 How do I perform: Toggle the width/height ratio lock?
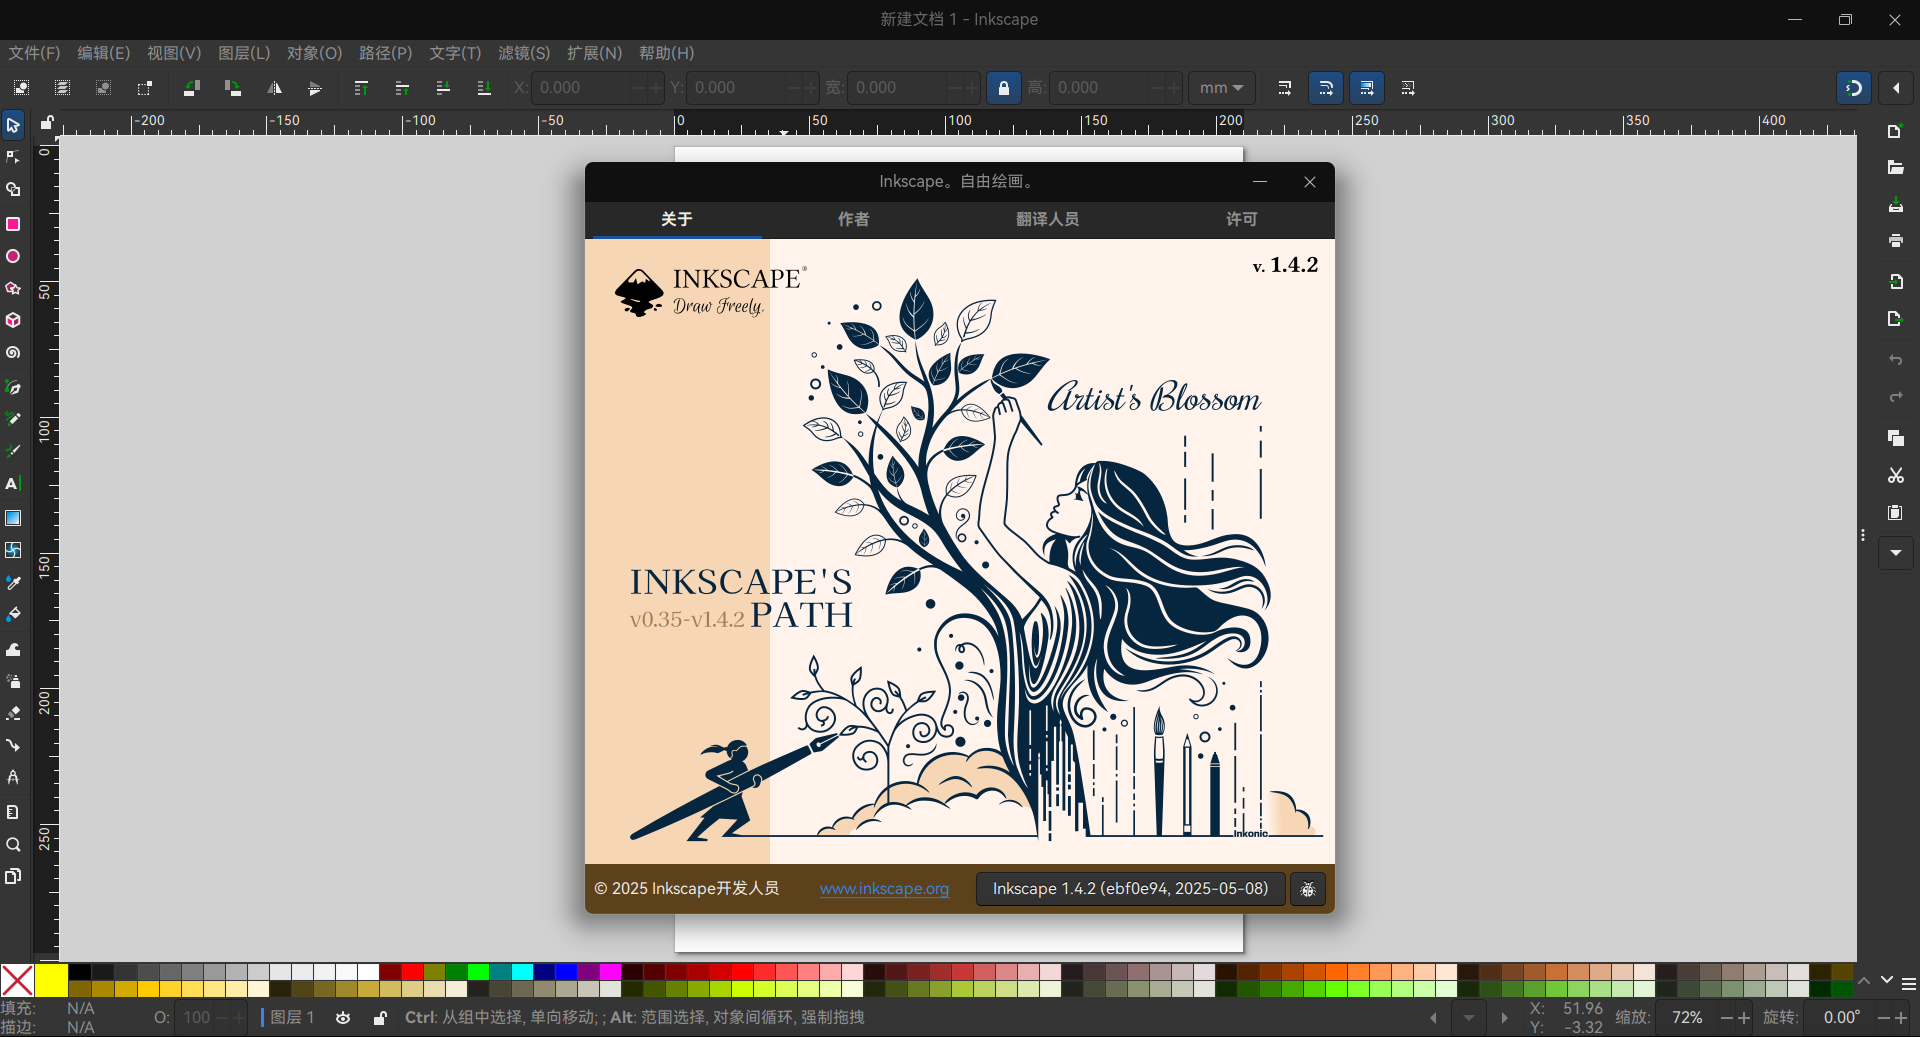(1004, 88)
